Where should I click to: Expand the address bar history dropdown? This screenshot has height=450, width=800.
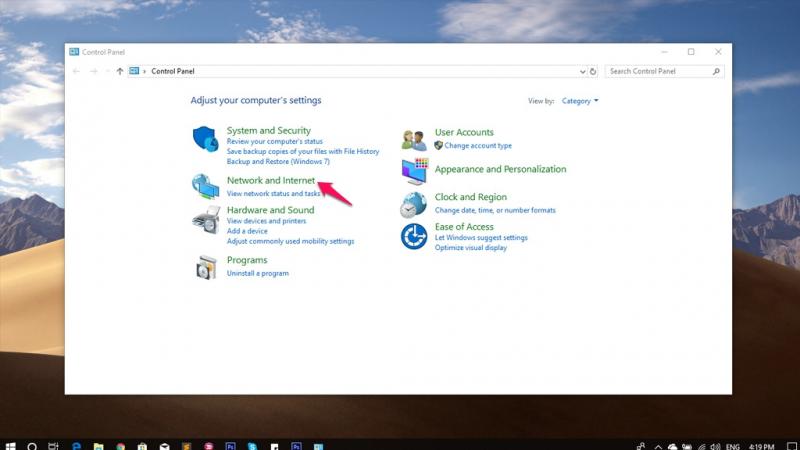click(x=583, y=72)
